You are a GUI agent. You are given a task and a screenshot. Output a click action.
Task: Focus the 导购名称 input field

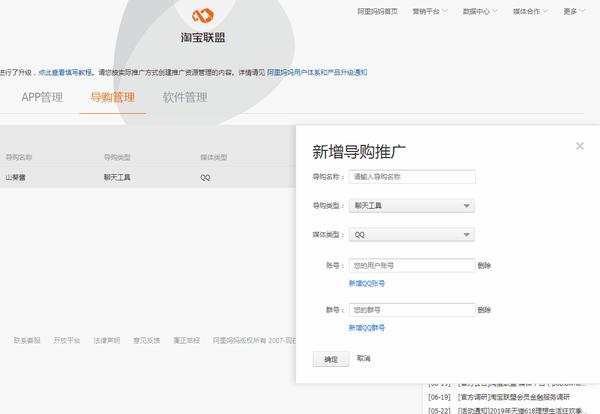click(x=412, y=177)
